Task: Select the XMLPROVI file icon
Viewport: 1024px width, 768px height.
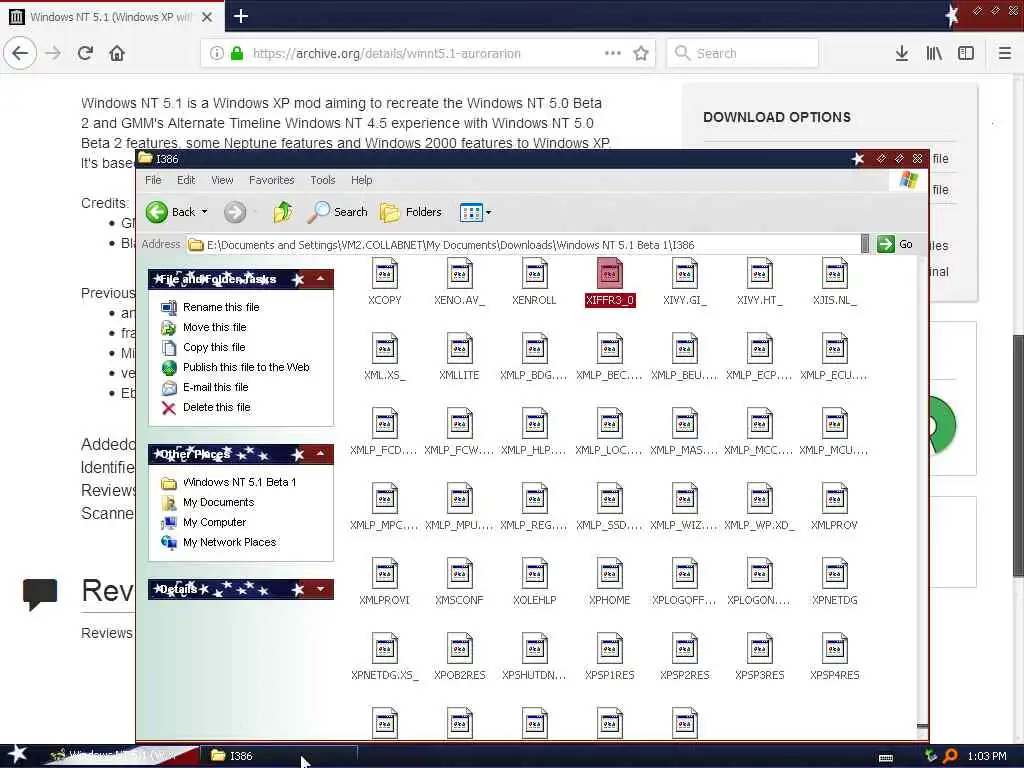Action: tap(385, 573)
